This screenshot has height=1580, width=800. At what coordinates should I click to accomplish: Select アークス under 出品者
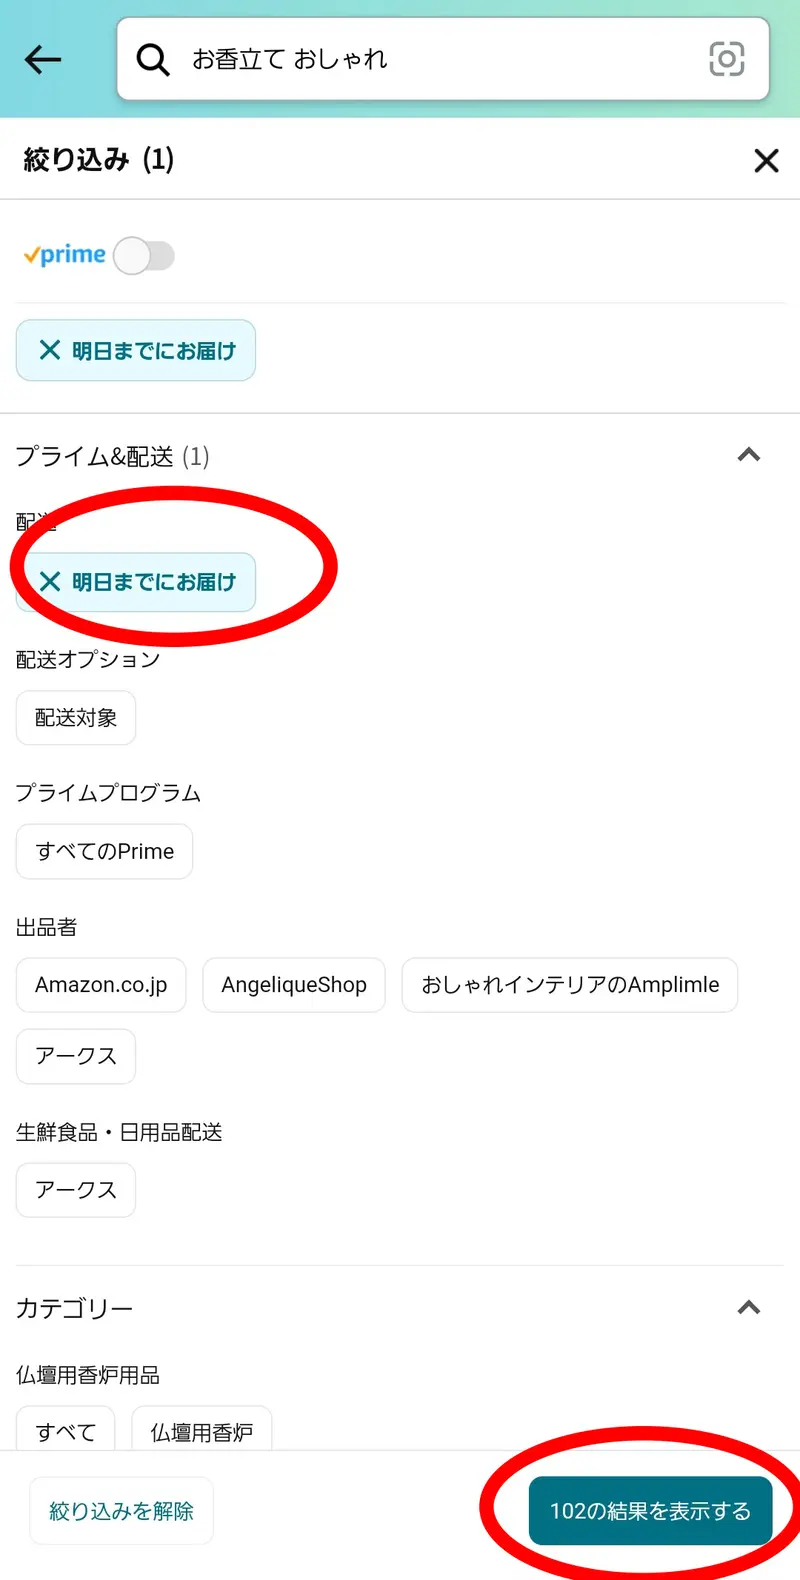click(76, 1056)
